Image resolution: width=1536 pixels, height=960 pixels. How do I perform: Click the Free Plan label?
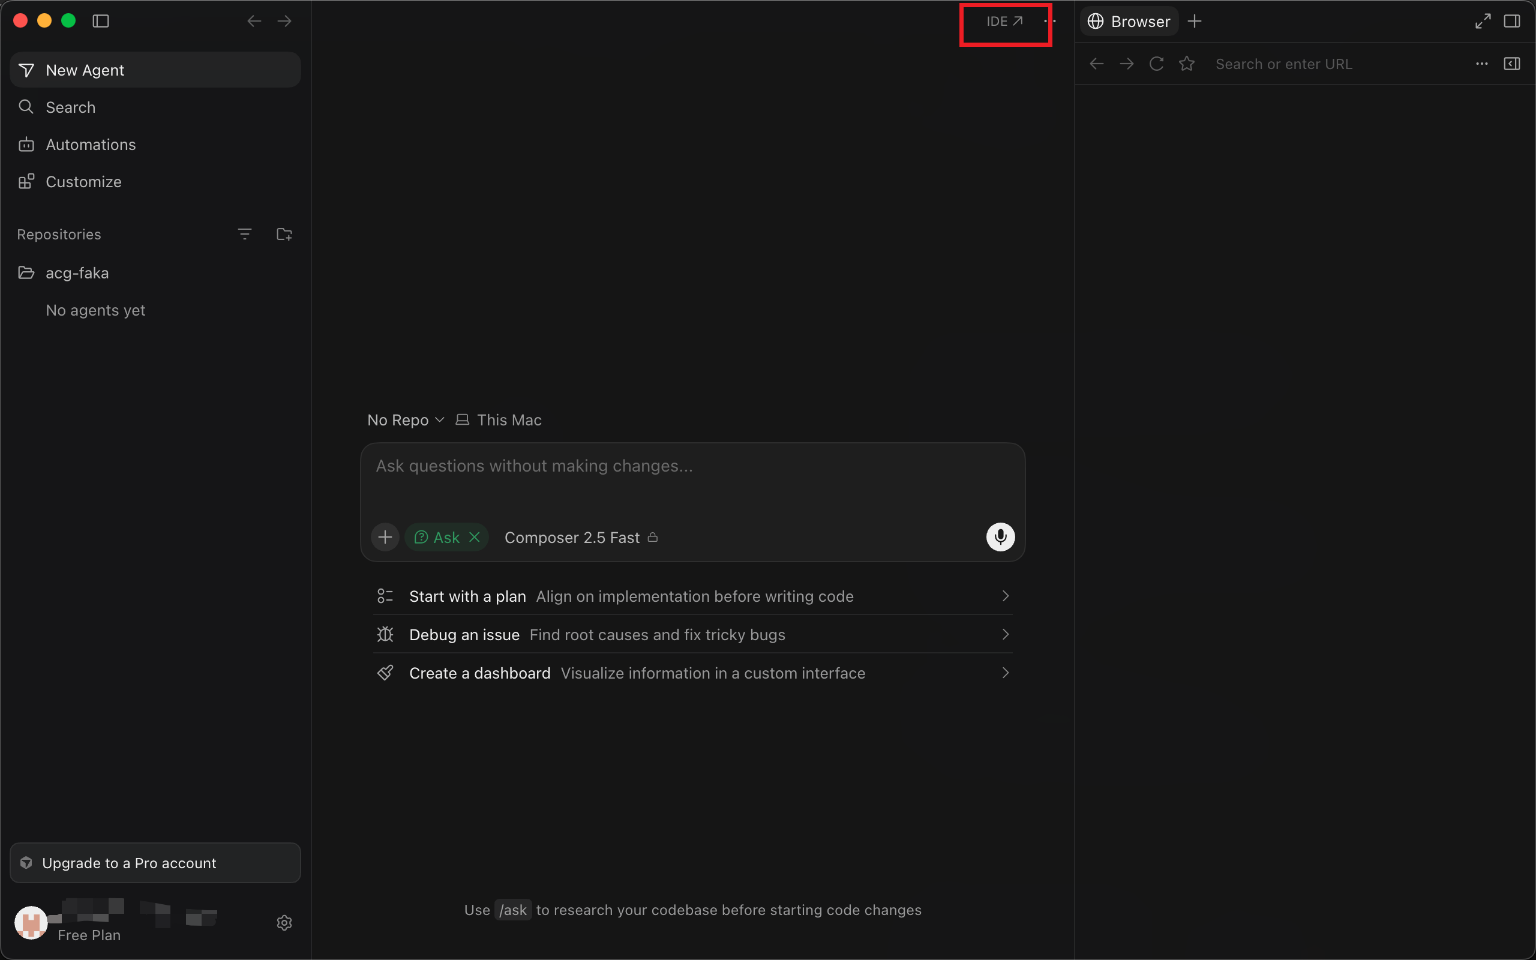click(x=89, y=935)
